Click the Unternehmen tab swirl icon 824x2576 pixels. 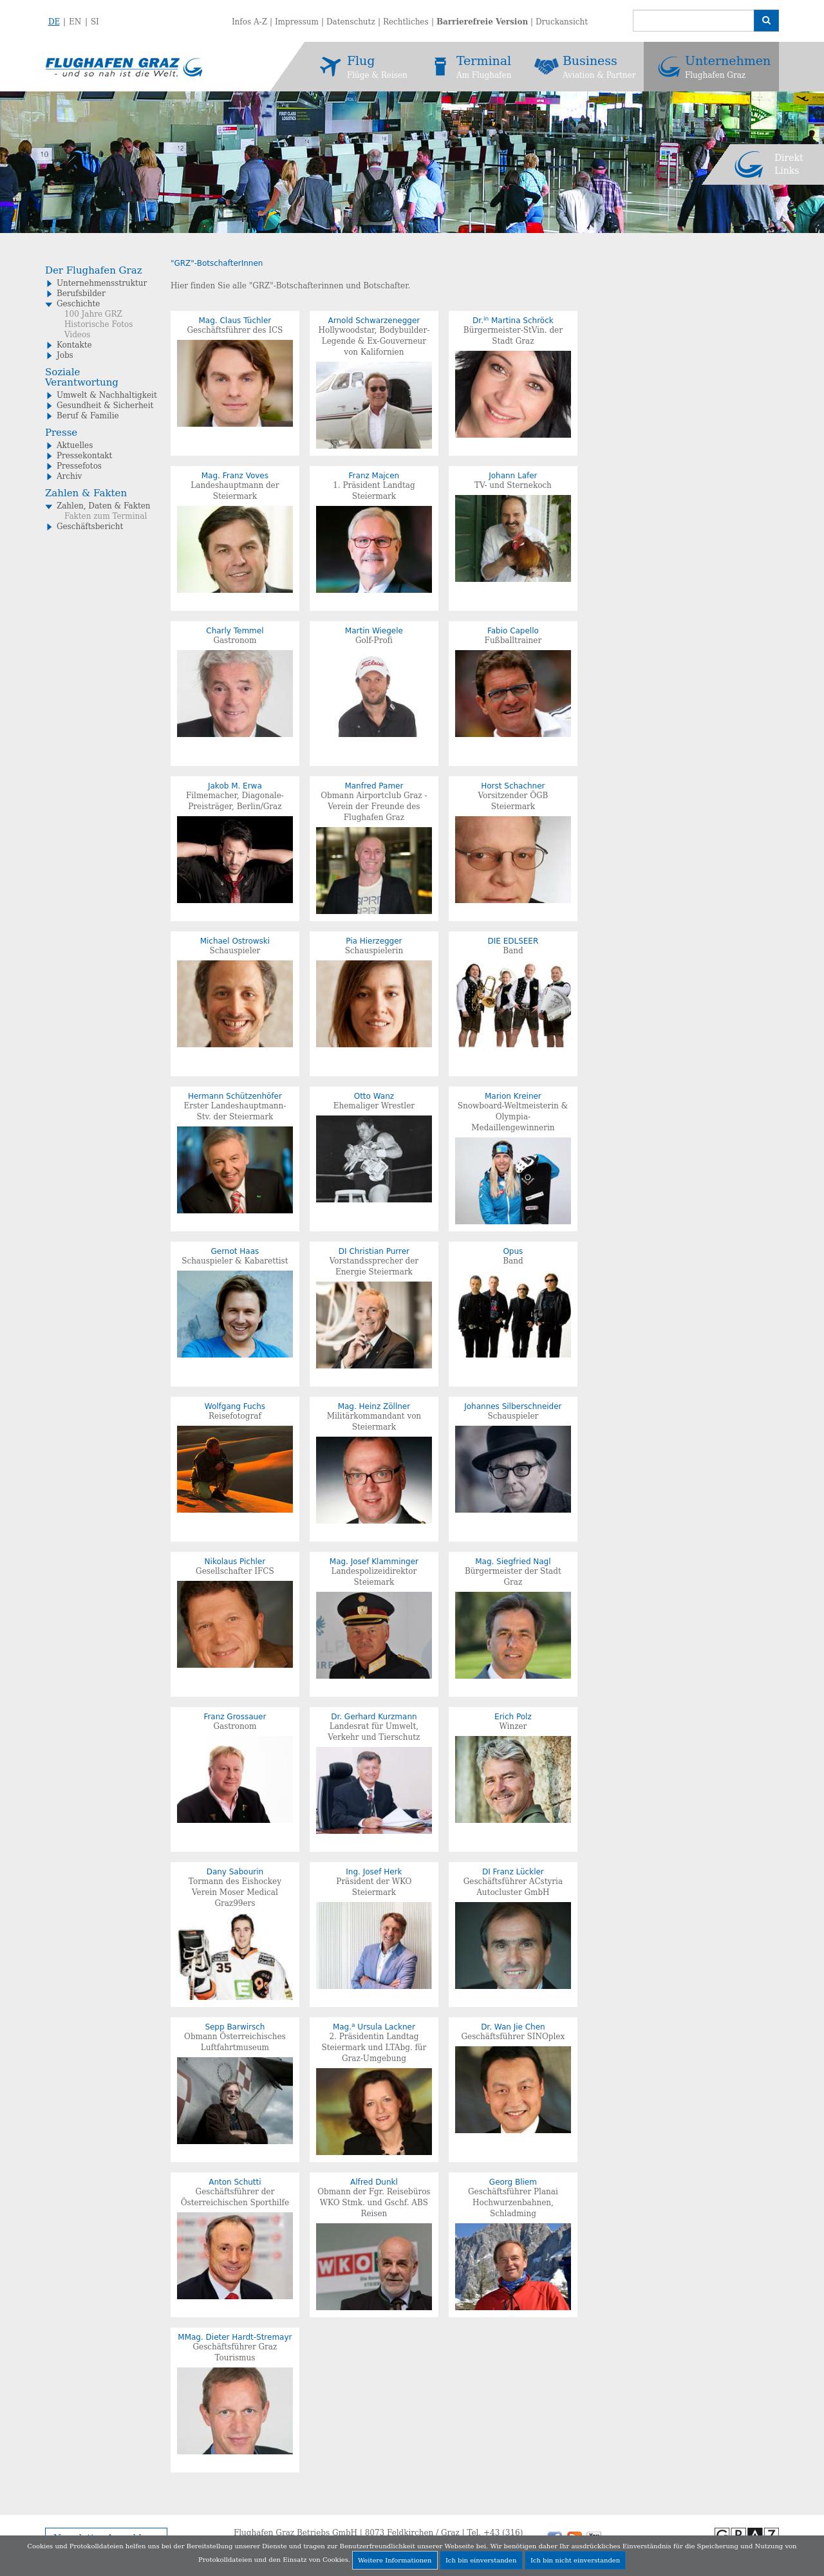(668, 67)
